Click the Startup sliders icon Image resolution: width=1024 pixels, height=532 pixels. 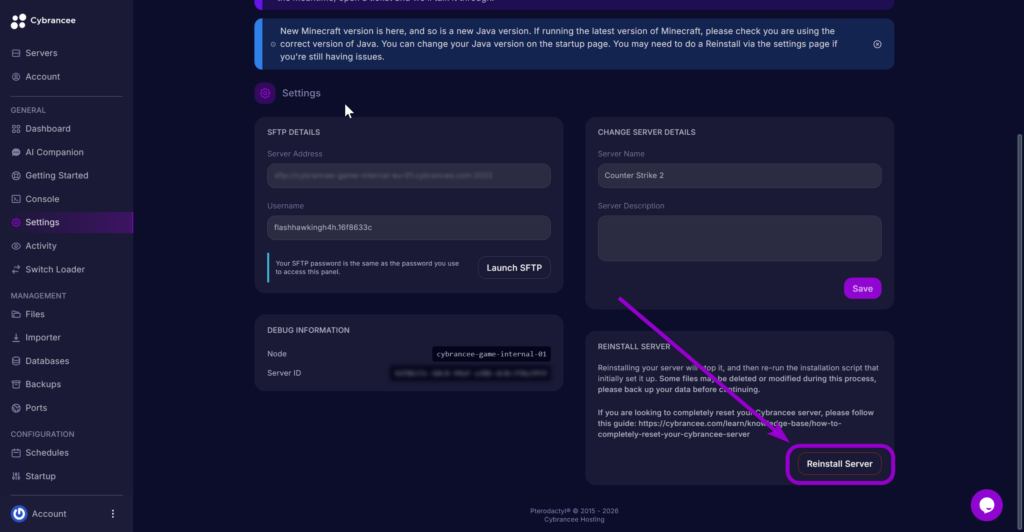click(16, 476)
